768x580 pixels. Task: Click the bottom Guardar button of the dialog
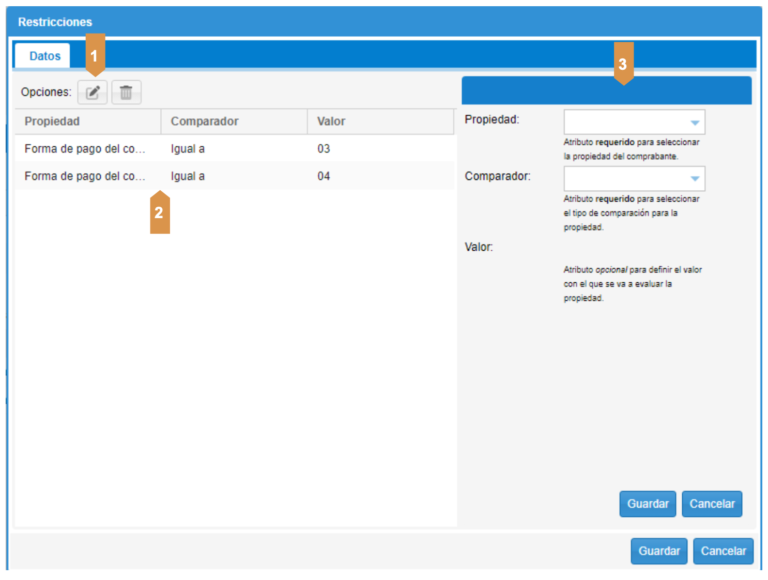[x=660, y=551]
